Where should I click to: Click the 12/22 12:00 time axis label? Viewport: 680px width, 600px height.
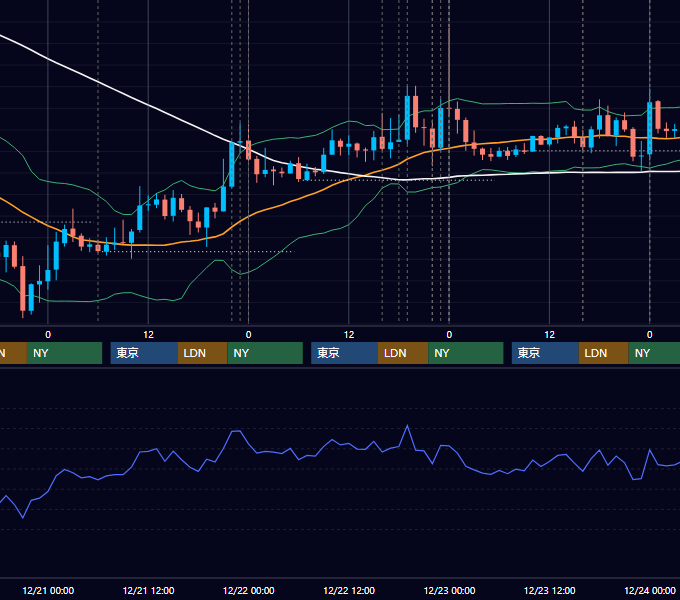pos(349,590)
